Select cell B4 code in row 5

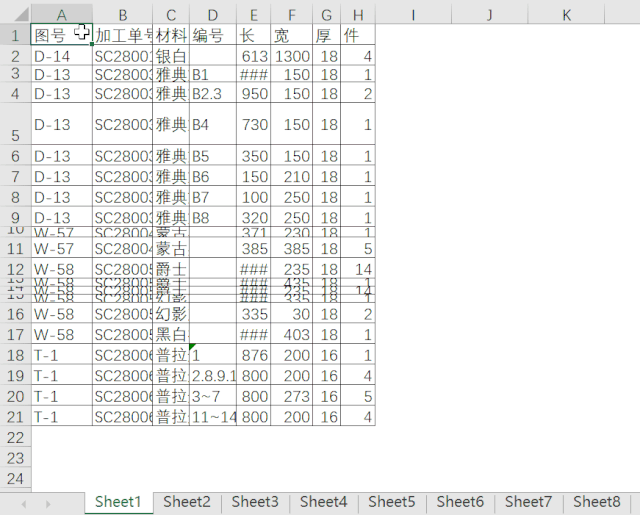213,124
